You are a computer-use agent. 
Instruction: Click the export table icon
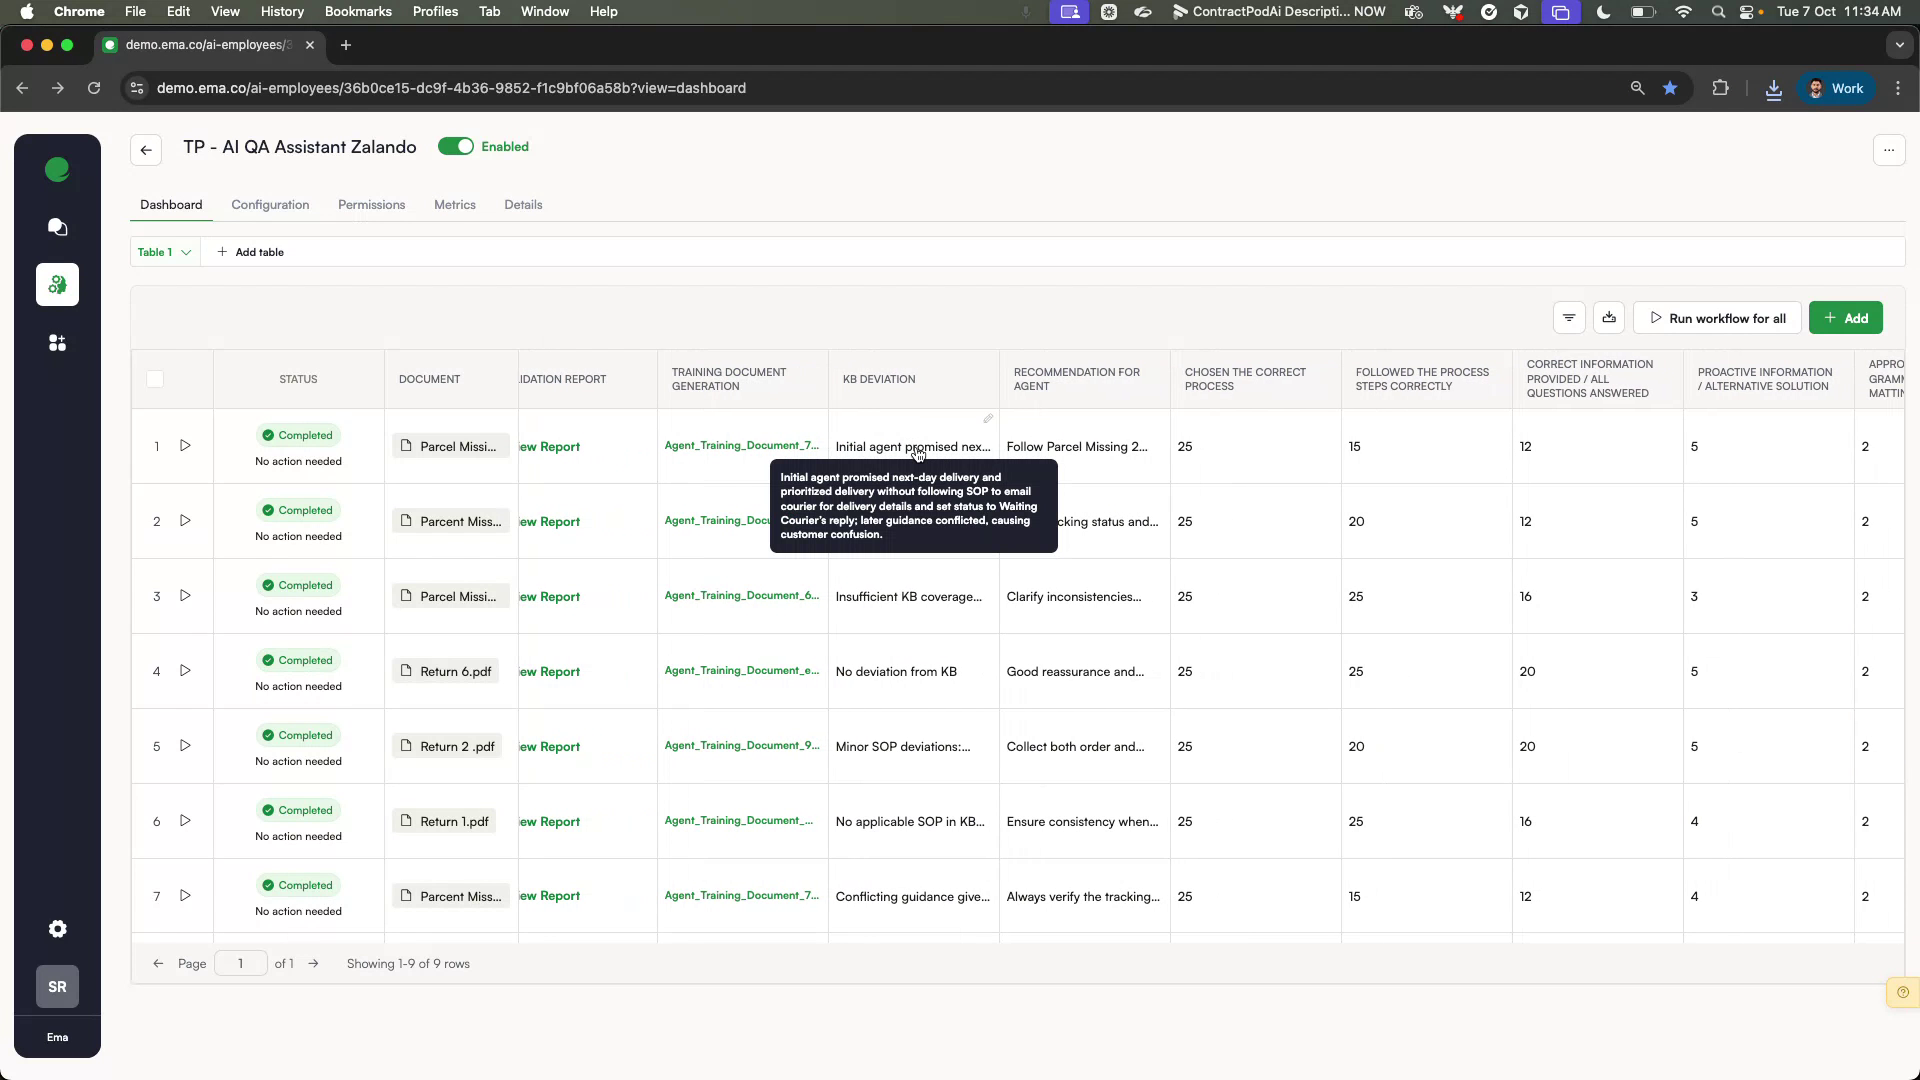(1609, 317)
